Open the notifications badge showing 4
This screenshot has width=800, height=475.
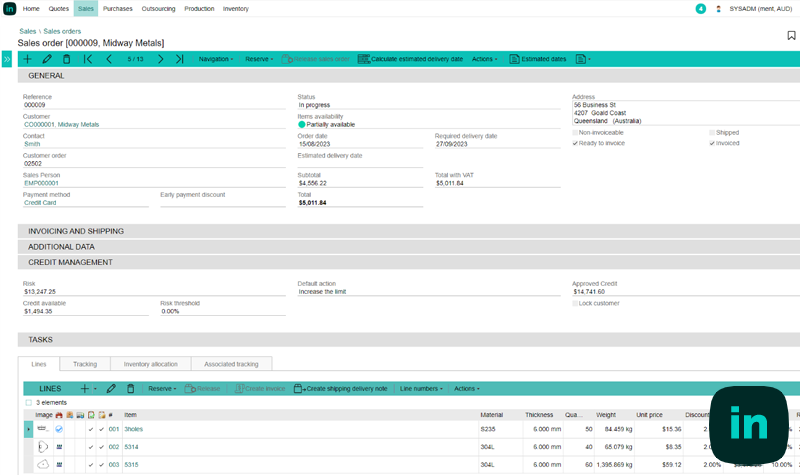(x=701, y=9)
